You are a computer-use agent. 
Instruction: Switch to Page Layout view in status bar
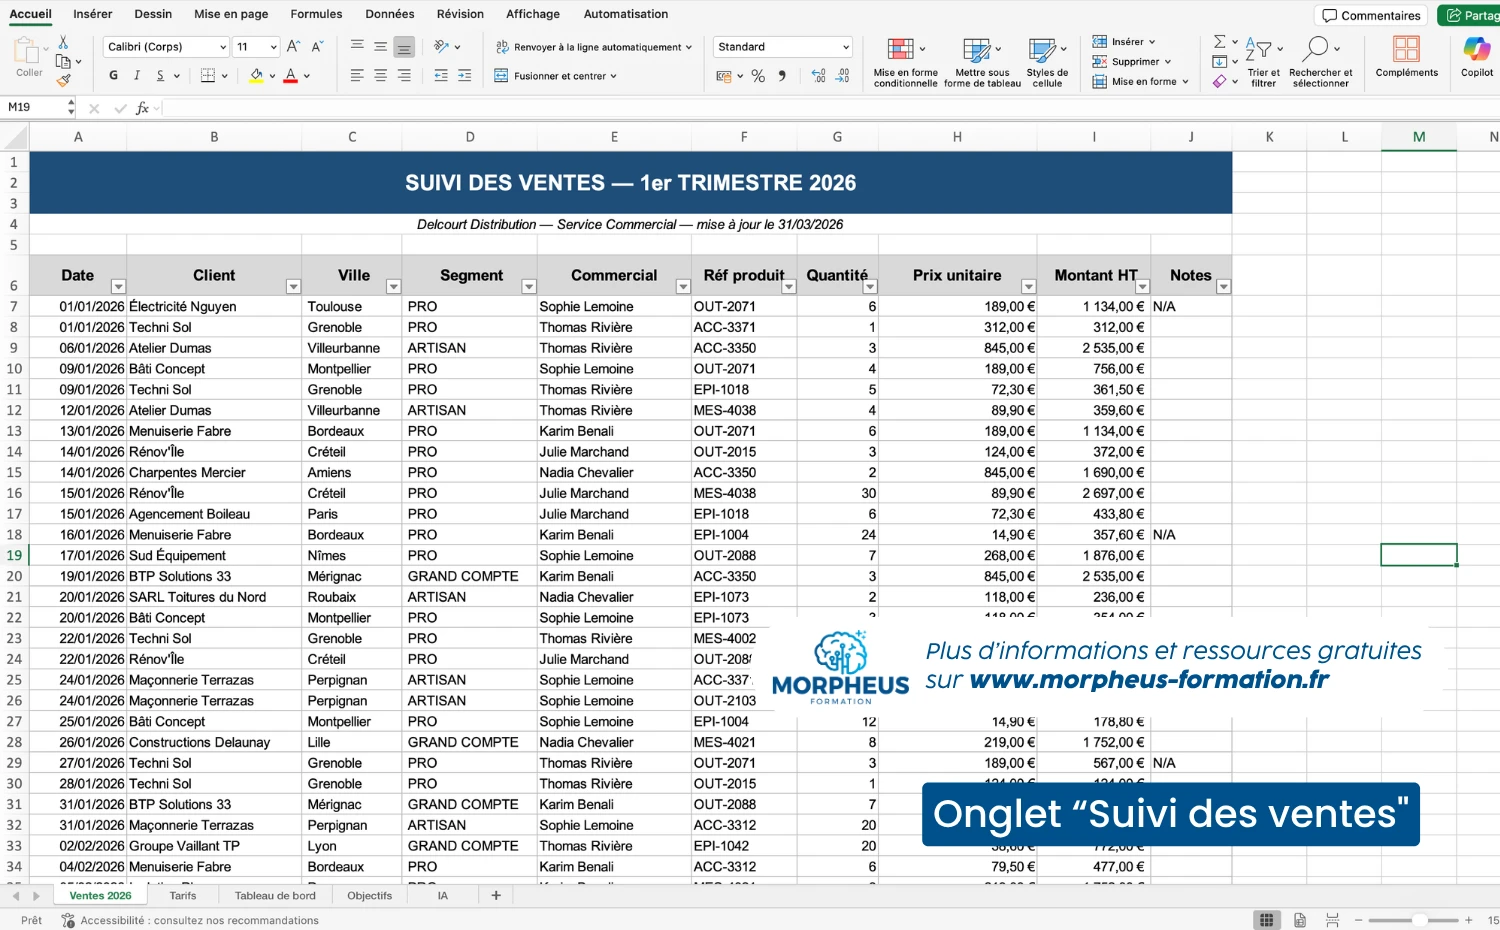pos(1299,920)
